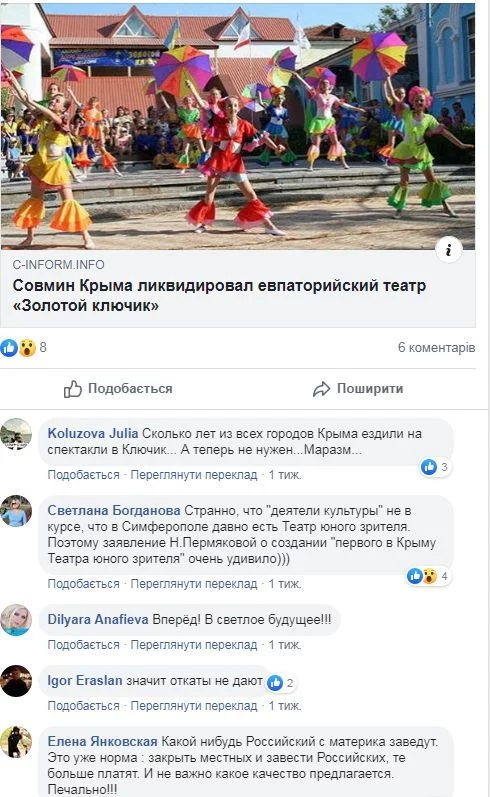The width and height of the screenshot is (490, 797).
Task: Open Dilyara Anafieva's avatar
Action: point(16,620)
